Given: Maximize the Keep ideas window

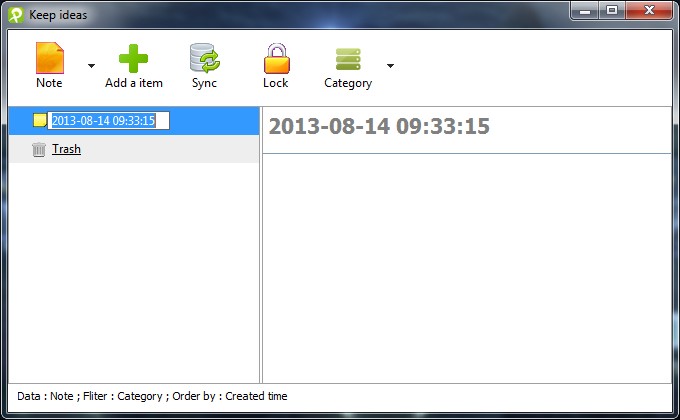Looking at the screenshot, I should 612,10.
